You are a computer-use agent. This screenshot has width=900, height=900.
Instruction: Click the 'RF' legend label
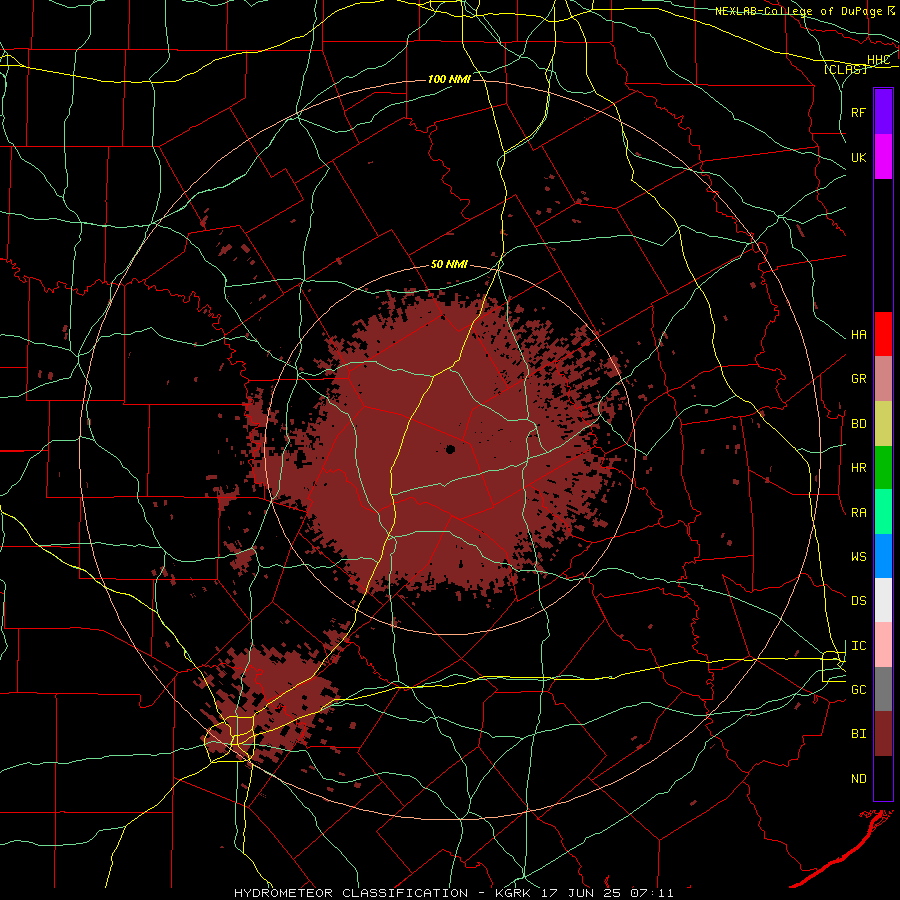click(859, 112)
